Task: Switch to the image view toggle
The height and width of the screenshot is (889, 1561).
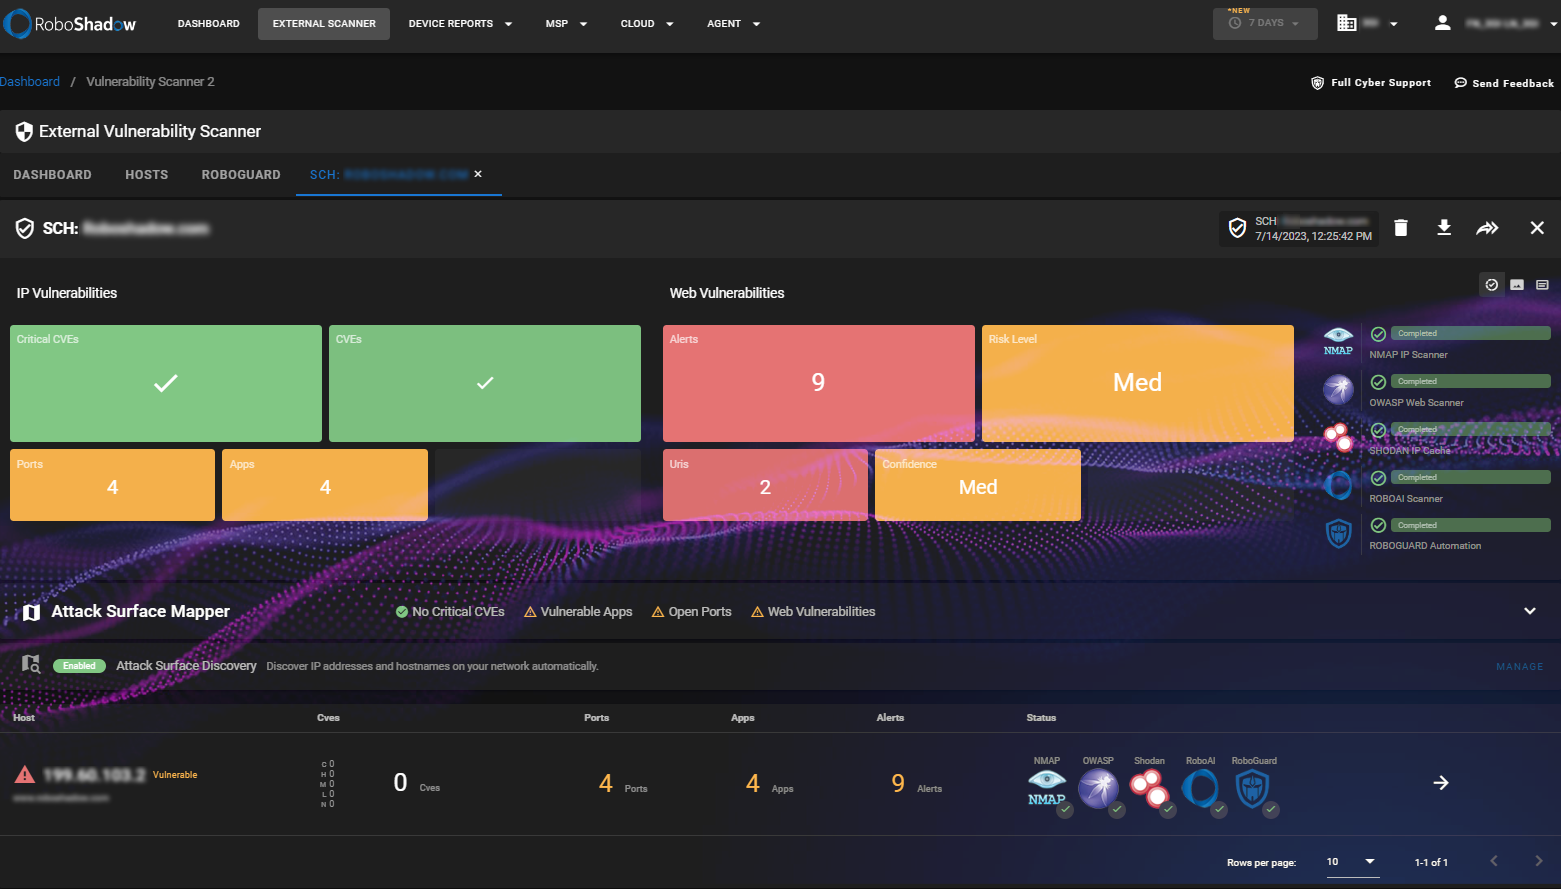Action: tap(1516, 284)
